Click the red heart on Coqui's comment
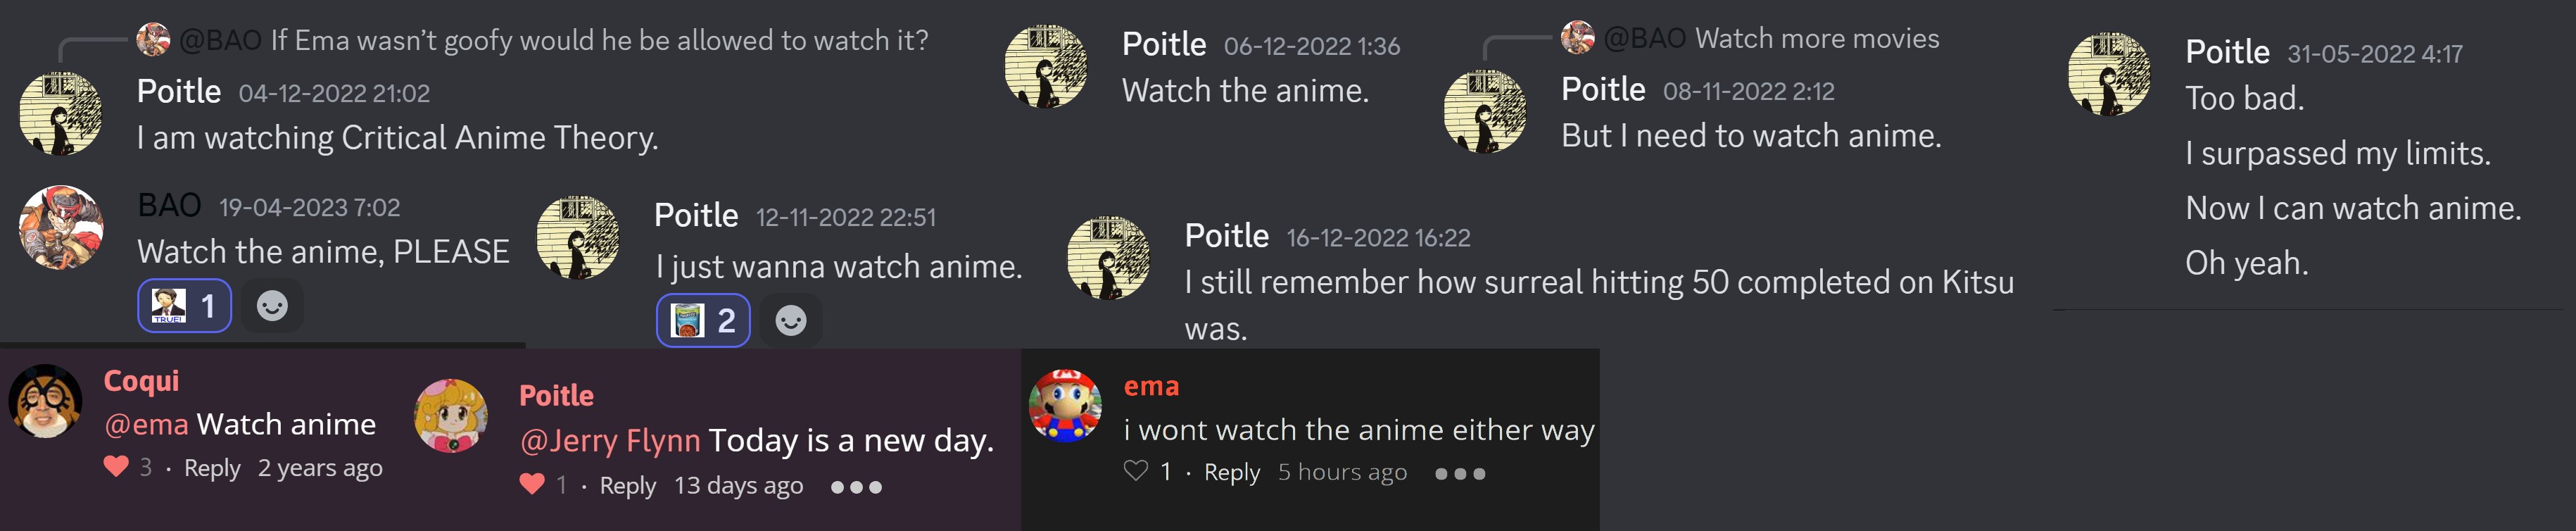This screenshot has height=531, width=2576. click(117, 466)
